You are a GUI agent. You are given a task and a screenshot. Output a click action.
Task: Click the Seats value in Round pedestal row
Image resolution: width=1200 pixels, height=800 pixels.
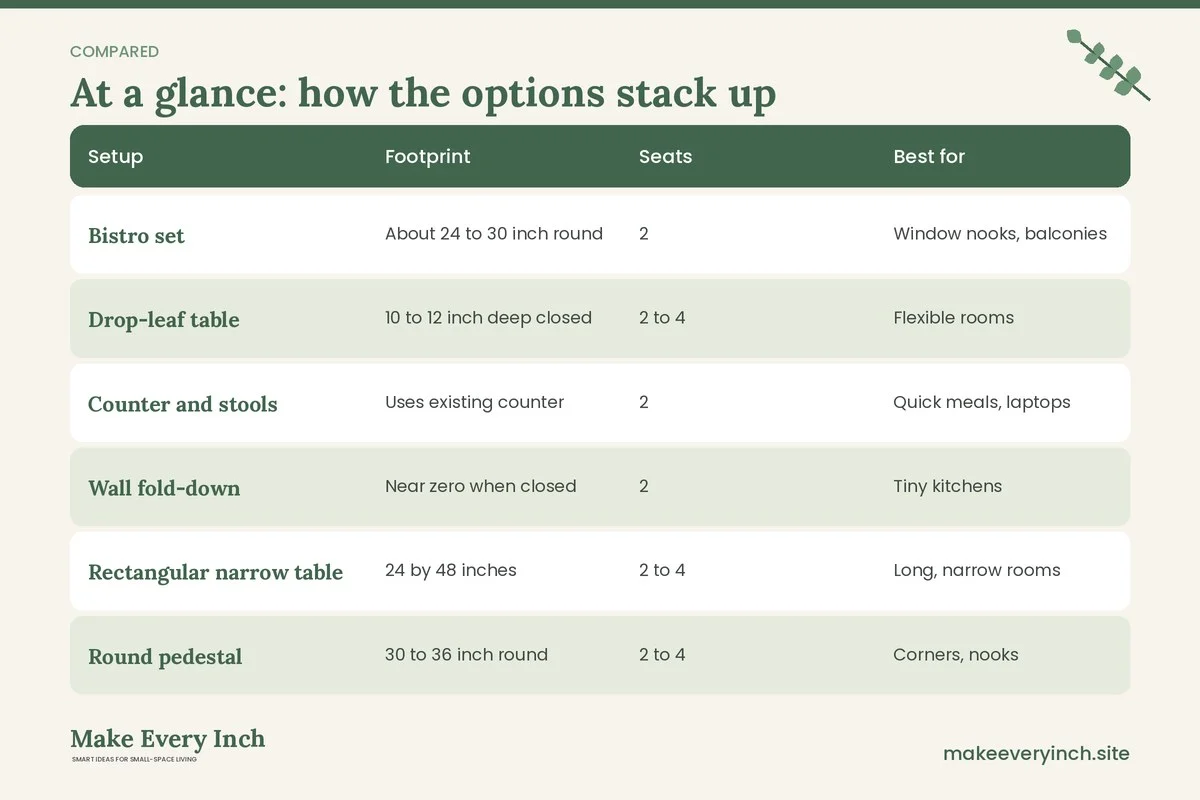(x=662, y=655)
